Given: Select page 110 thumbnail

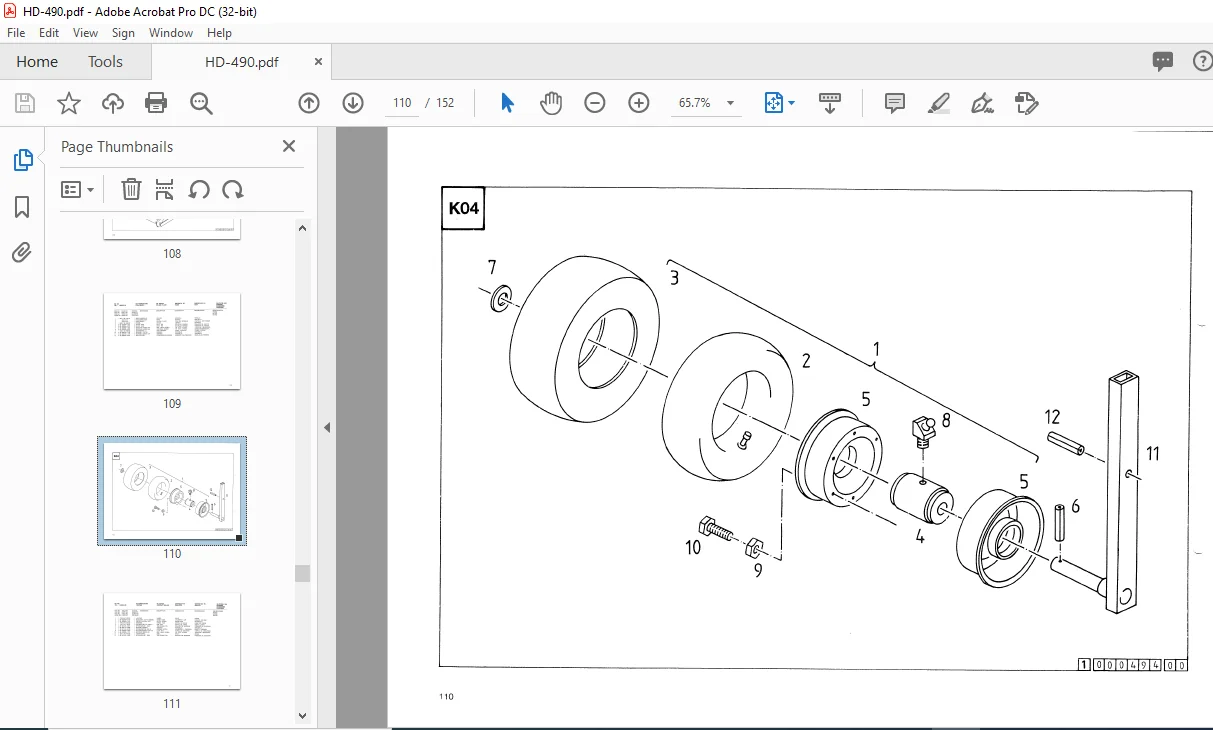Looking at the screenshot, I should pyautogui.click(x=172, y=491).
